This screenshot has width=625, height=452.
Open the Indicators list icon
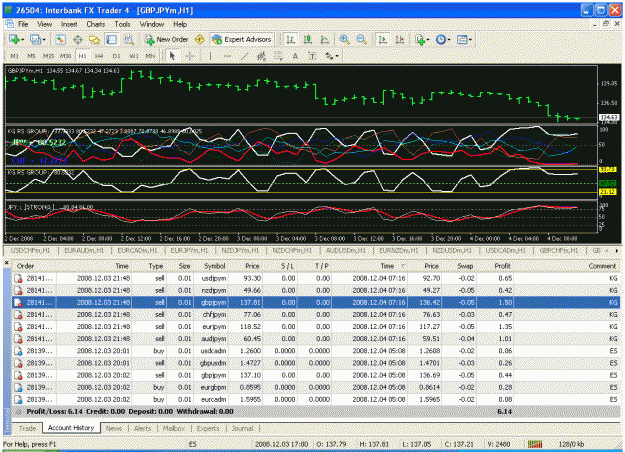pyautogui.click(x=420, y=39)
